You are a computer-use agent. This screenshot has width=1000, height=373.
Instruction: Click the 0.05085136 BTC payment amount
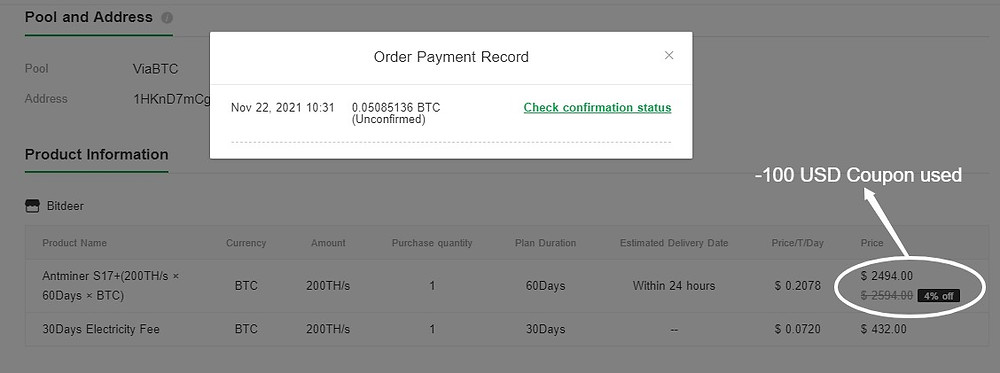point(396,108)
